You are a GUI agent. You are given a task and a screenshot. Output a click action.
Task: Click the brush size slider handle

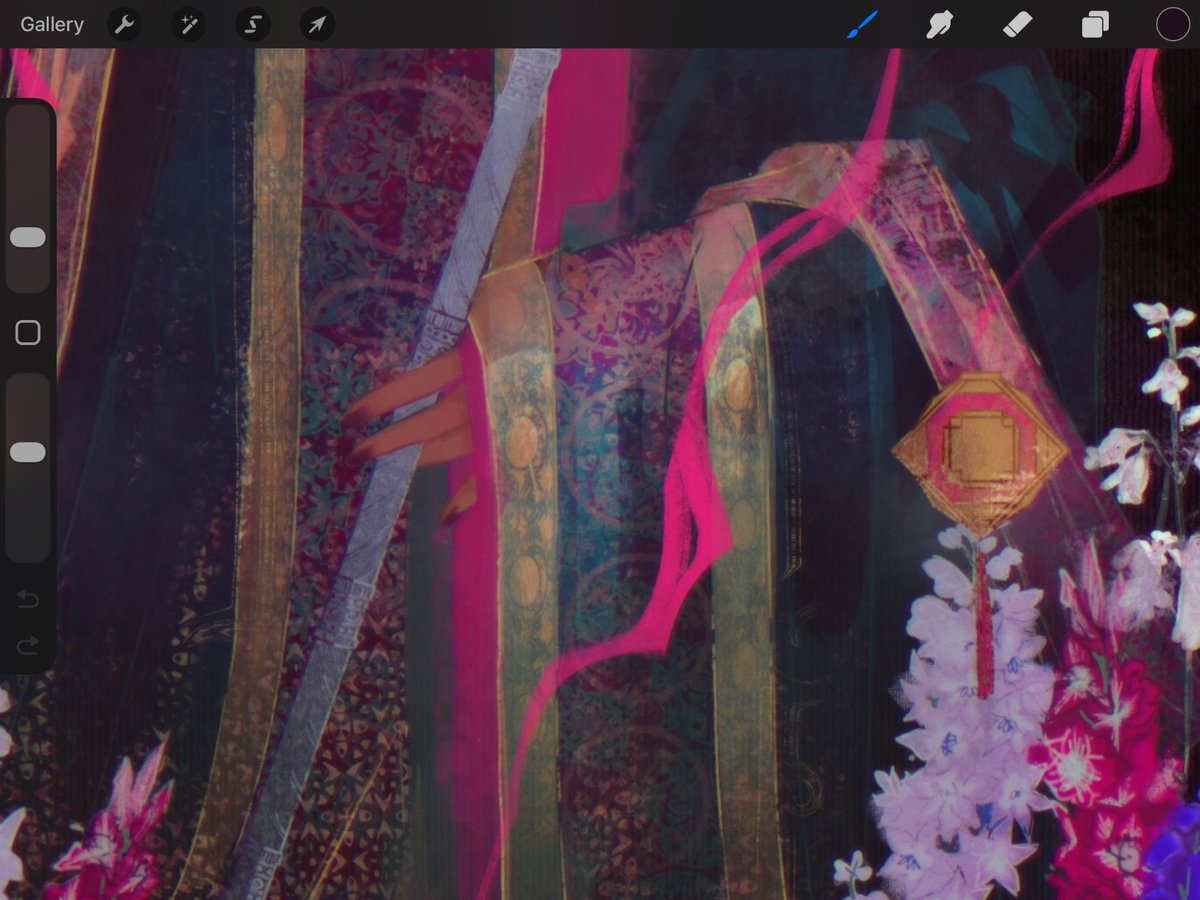click(x=27, y=237)
